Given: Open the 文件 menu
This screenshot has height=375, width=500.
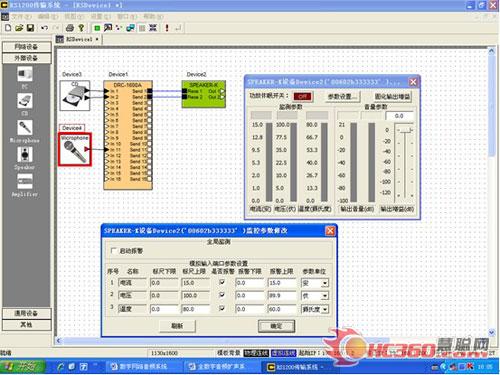Looking at the screenshot, I should pos(22,16).
